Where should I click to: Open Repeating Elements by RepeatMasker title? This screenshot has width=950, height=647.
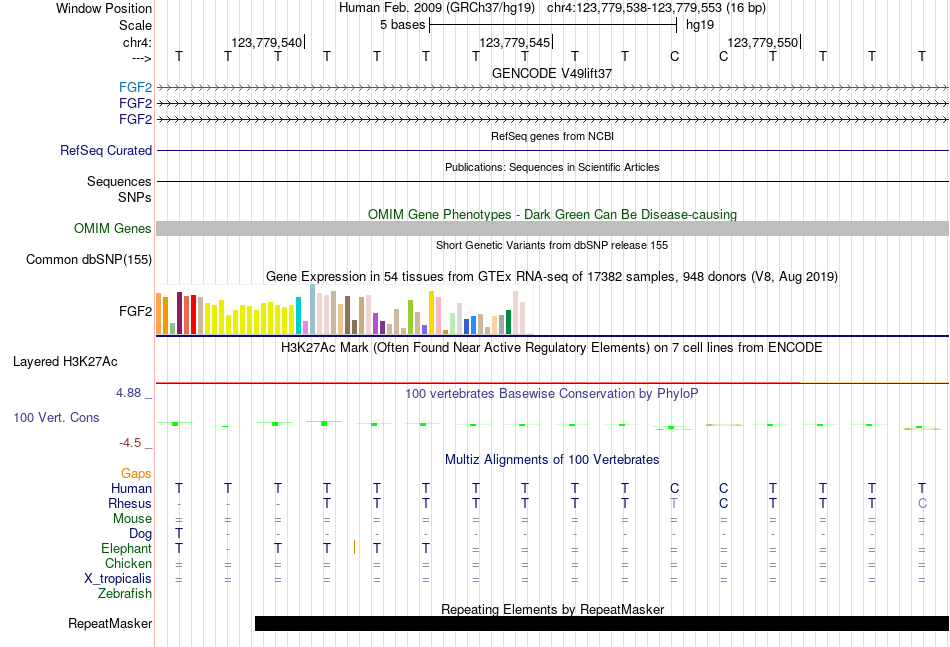click(552, 609)
